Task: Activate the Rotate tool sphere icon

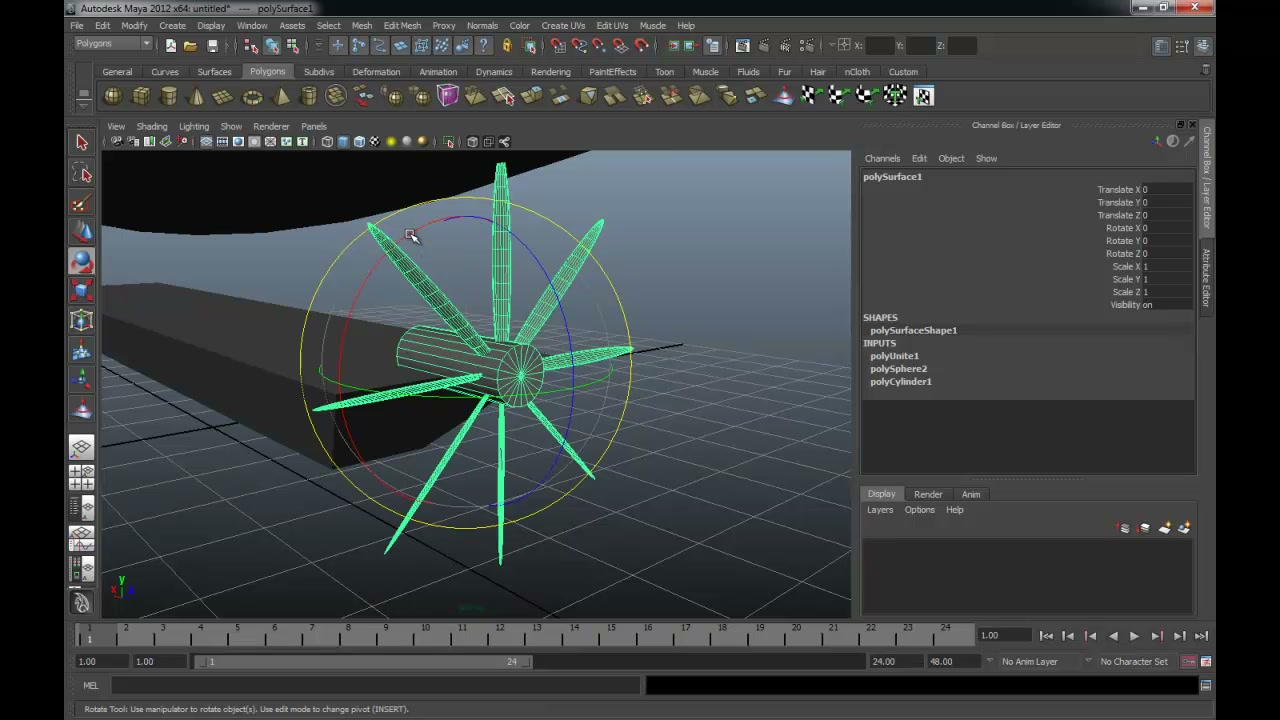Action: point(82,261)
